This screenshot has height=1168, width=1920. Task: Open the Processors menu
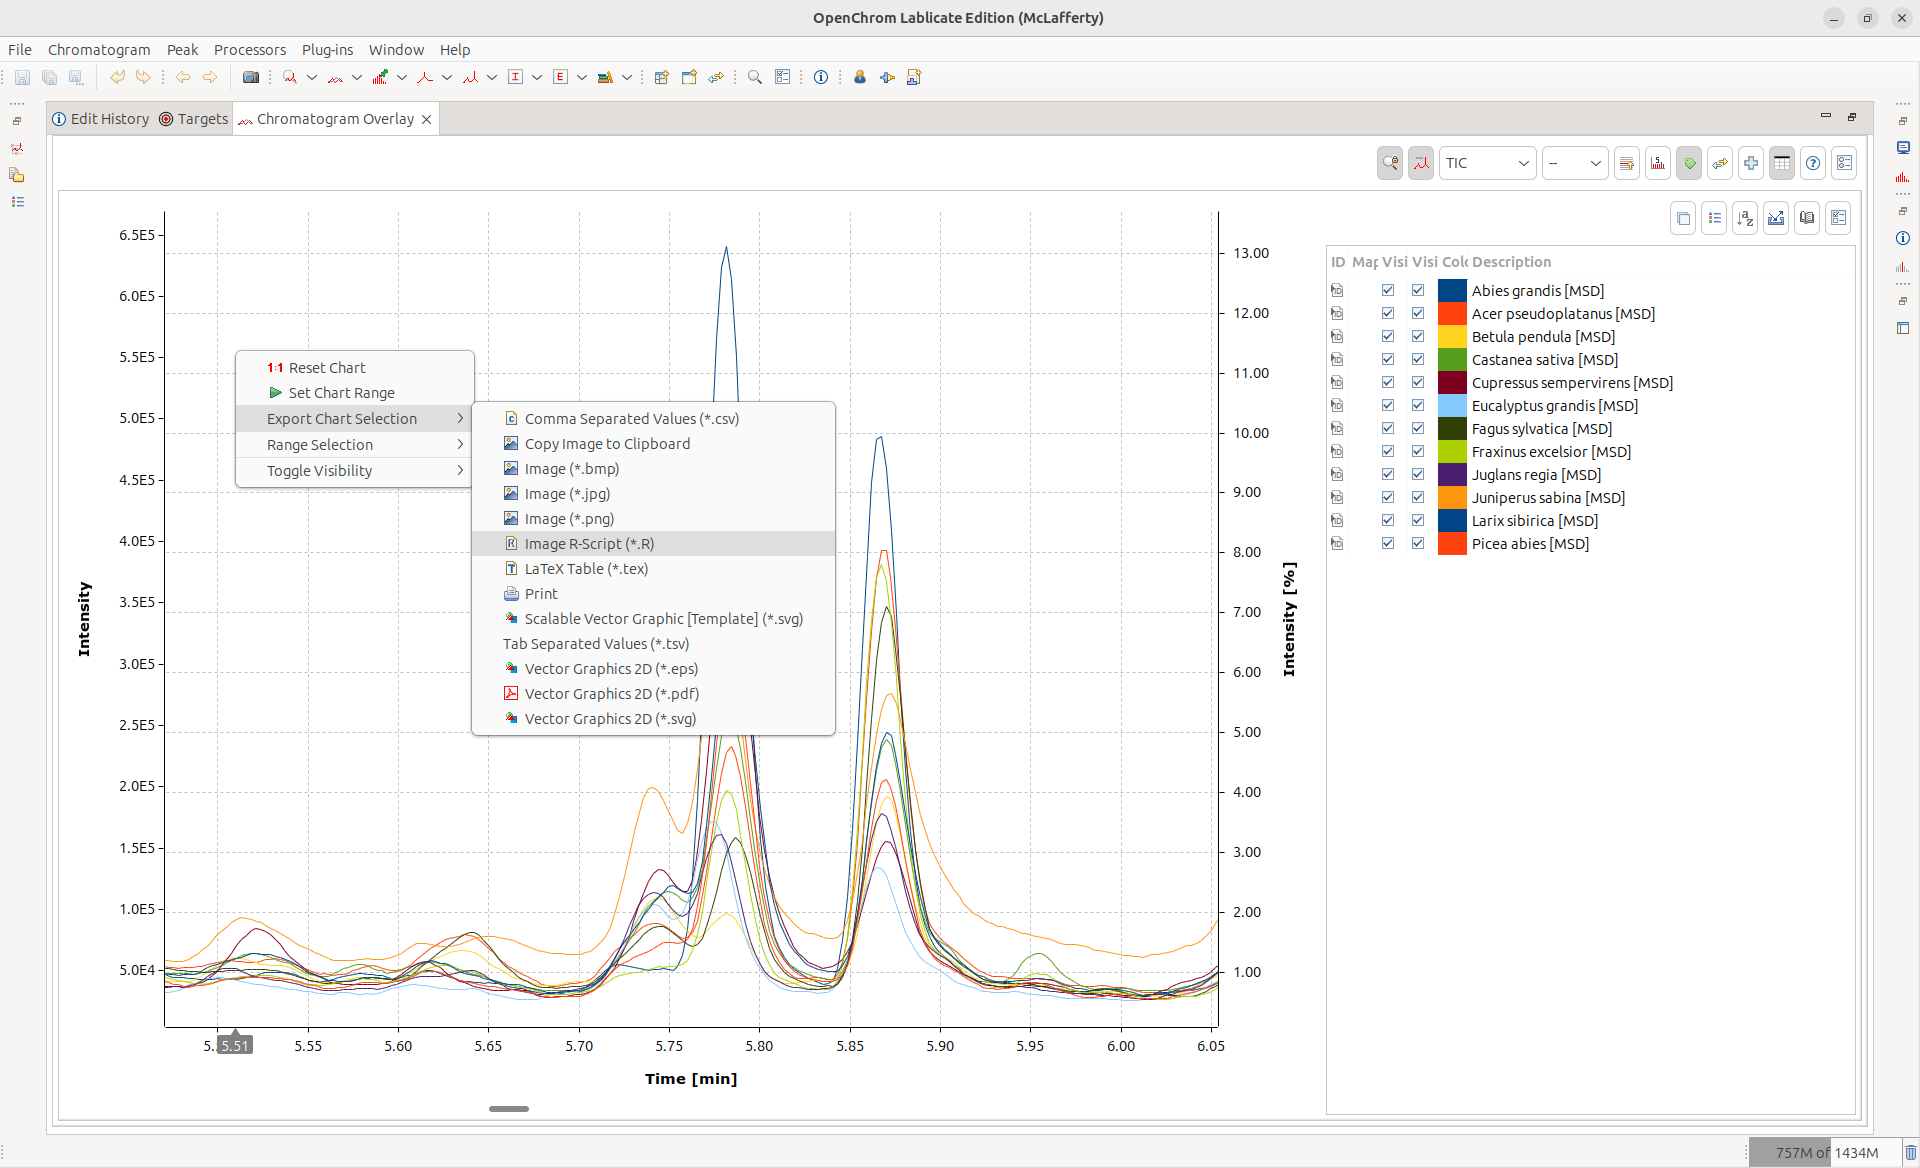(249, 50)
